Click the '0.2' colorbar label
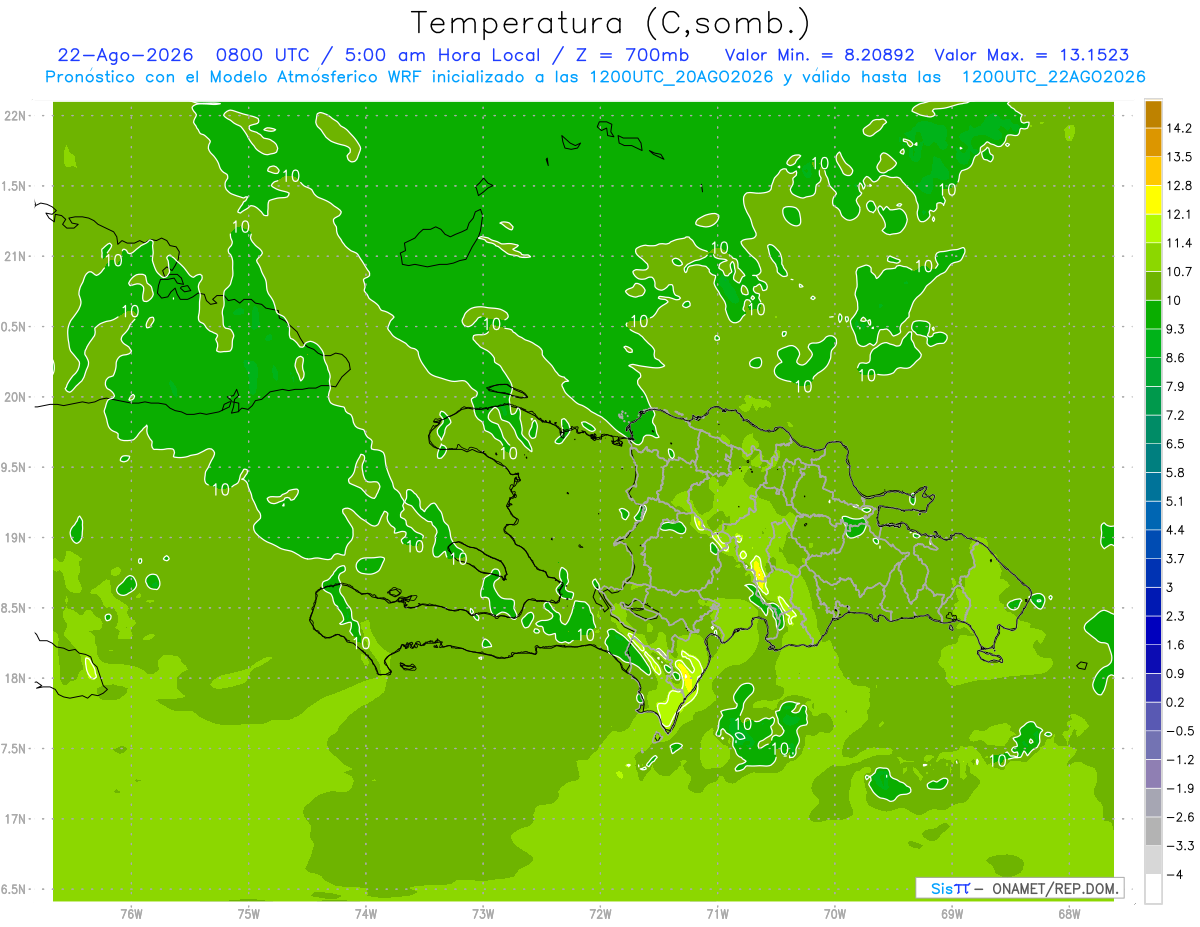This screenshot has width=1200, height=927. [1177, 702]
